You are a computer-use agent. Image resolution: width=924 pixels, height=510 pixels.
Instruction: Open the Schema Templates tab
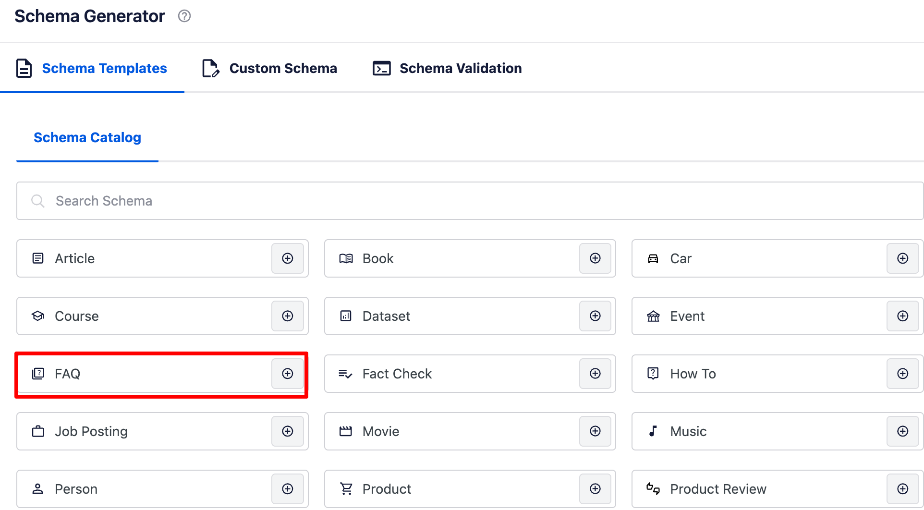click(92, 68)
